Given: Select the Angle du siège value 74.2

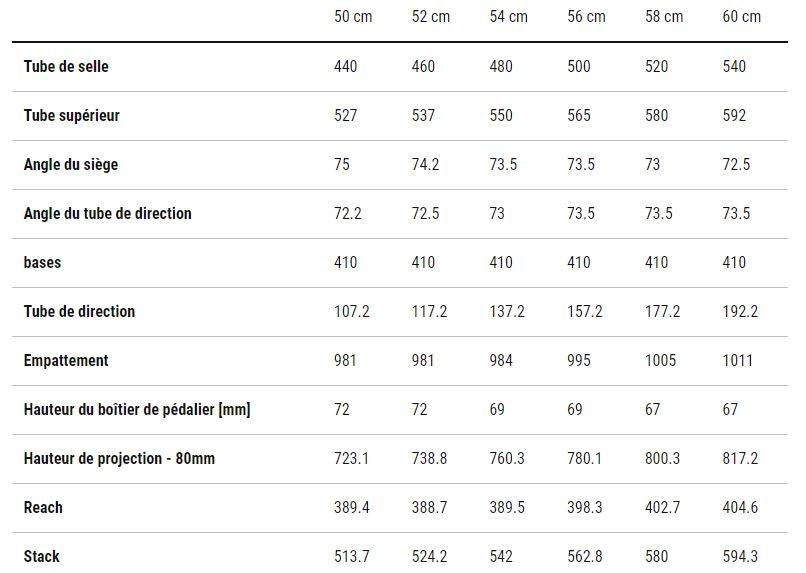Looking at the screenshot, I should (425, 165).
